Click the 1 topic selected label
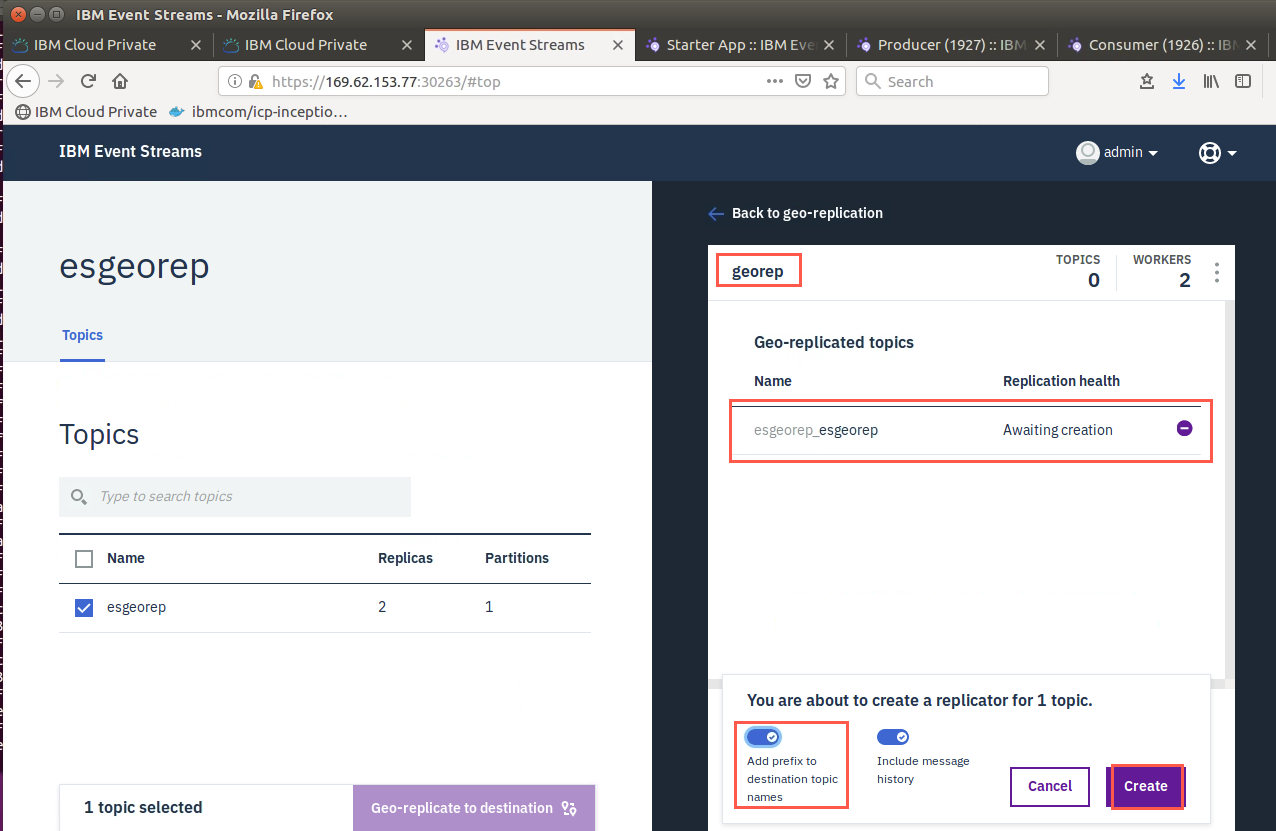 [143, 807]
